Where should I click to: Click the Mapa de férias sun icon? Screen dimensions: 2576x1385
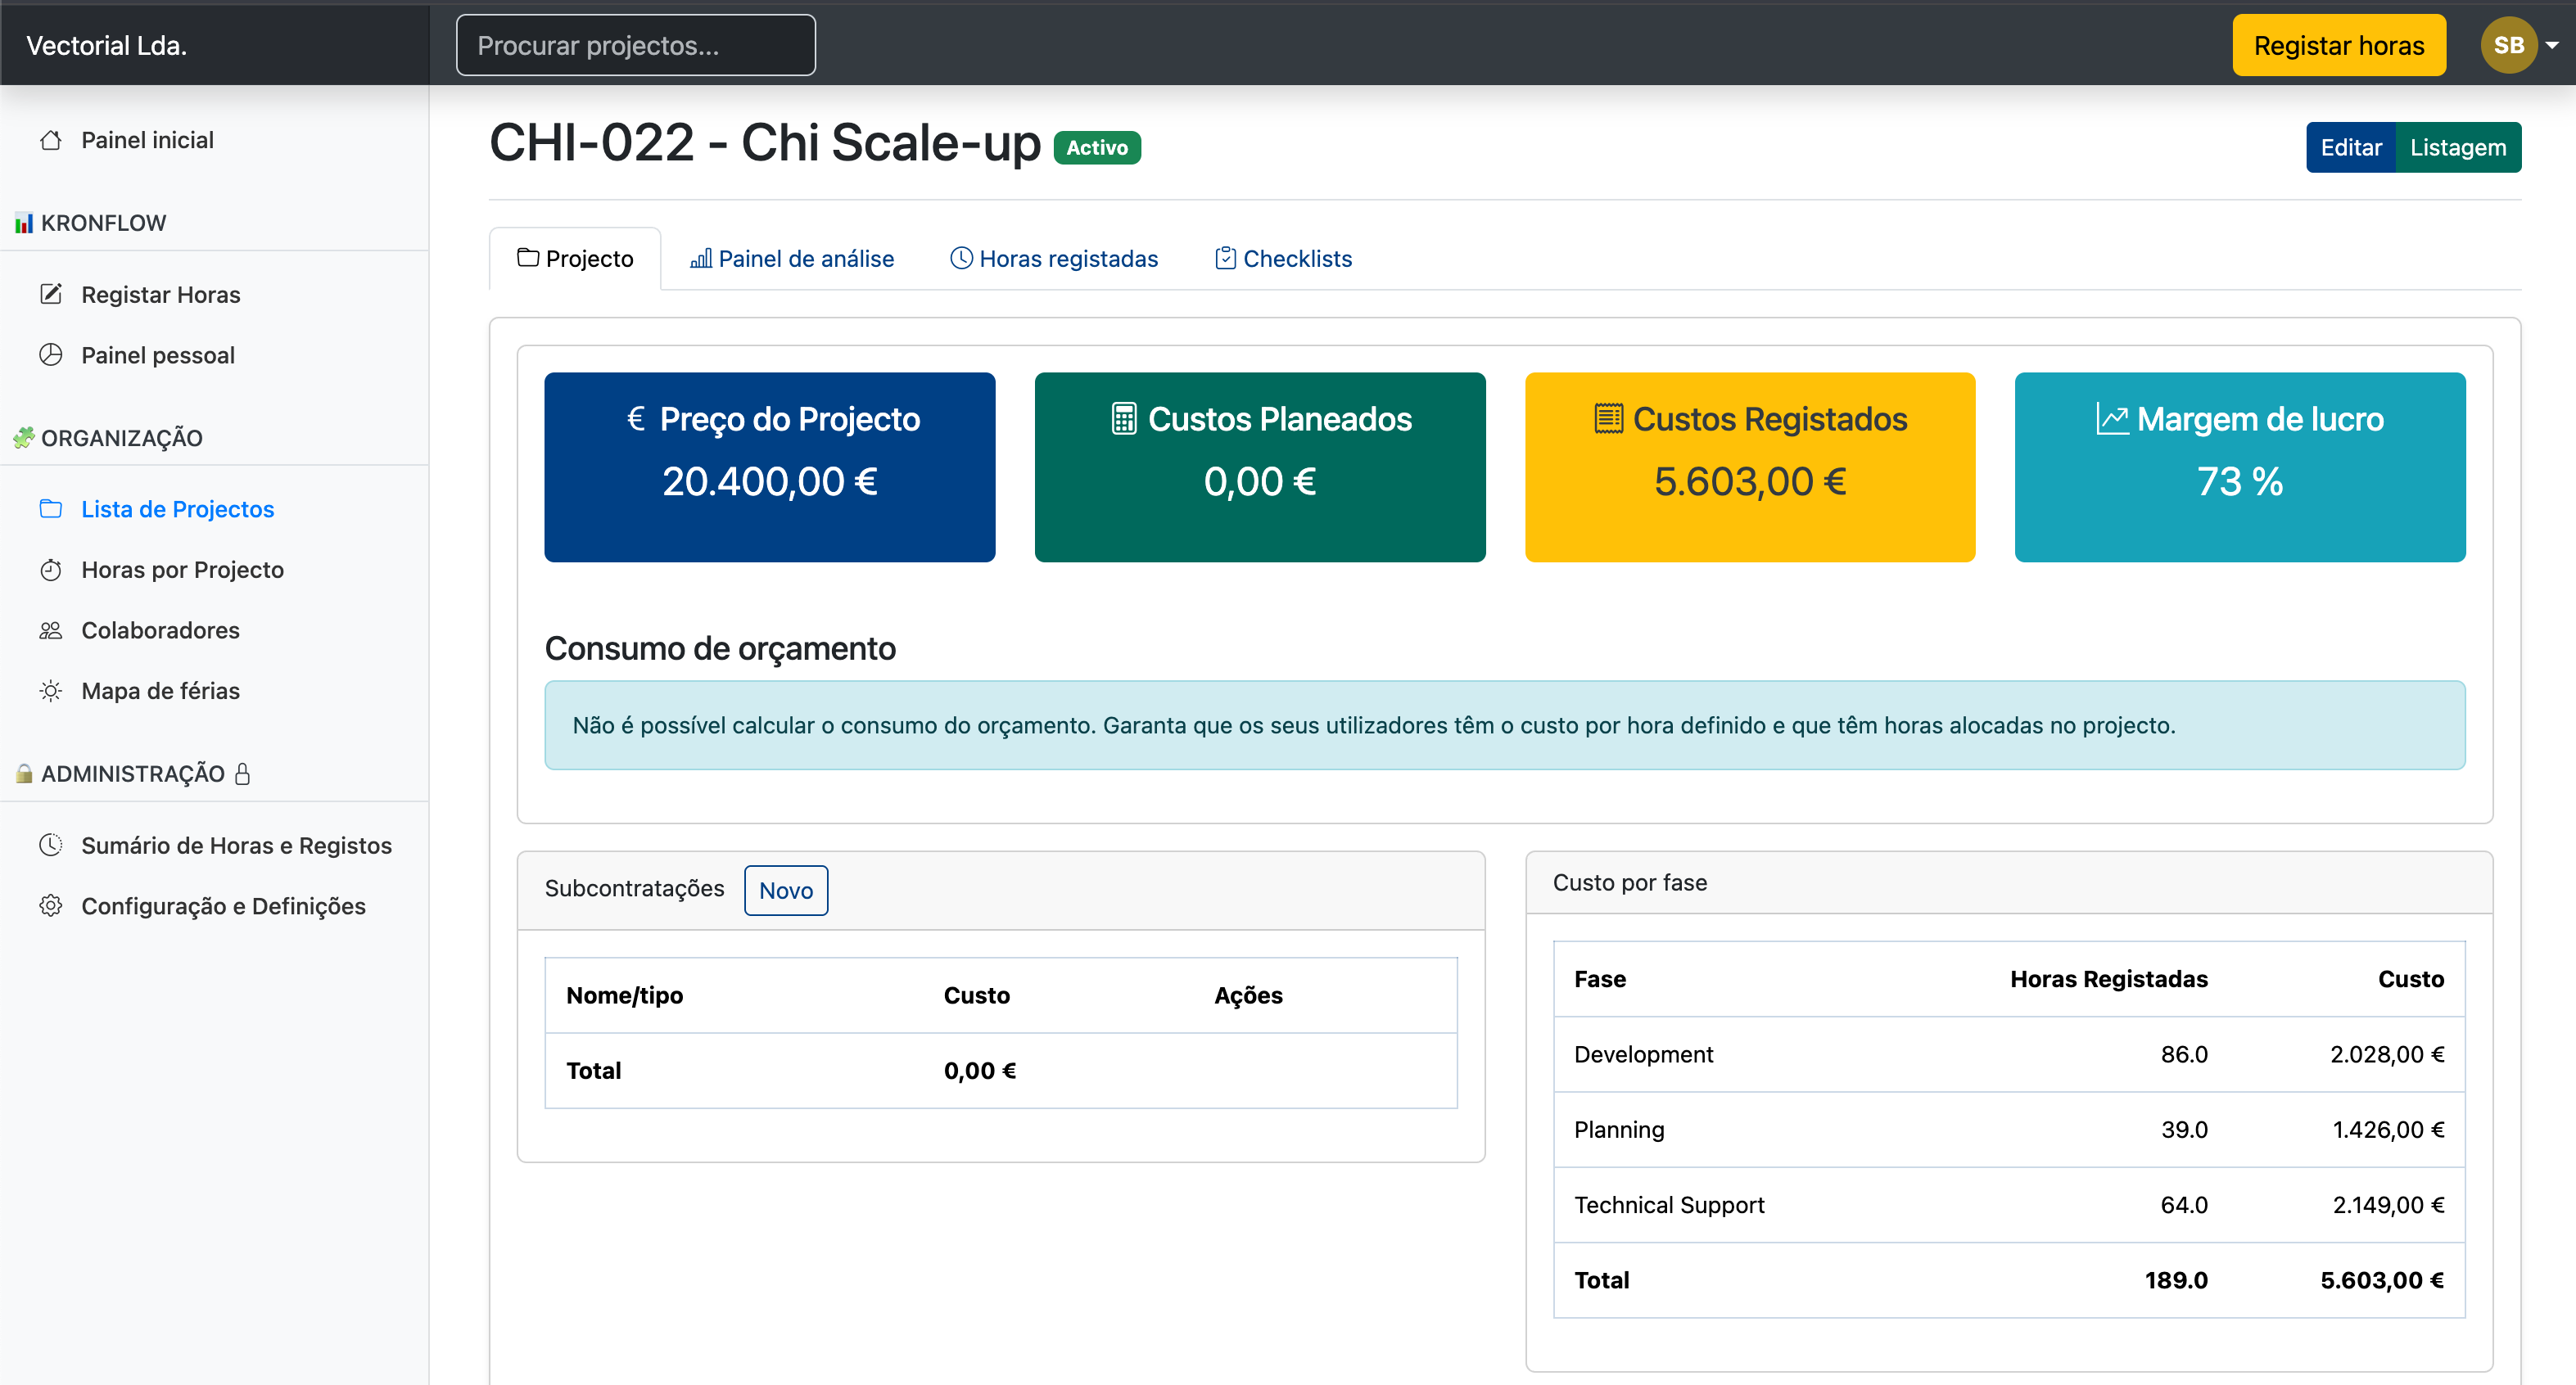click(x=52, y=690)
